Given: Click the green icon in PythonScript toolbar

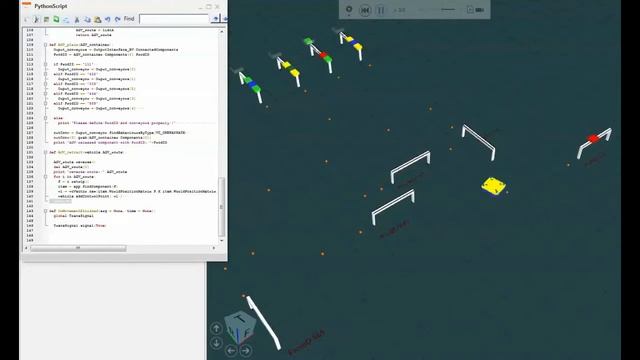Looking at the screenshot, I should click(x=56, y=19).
